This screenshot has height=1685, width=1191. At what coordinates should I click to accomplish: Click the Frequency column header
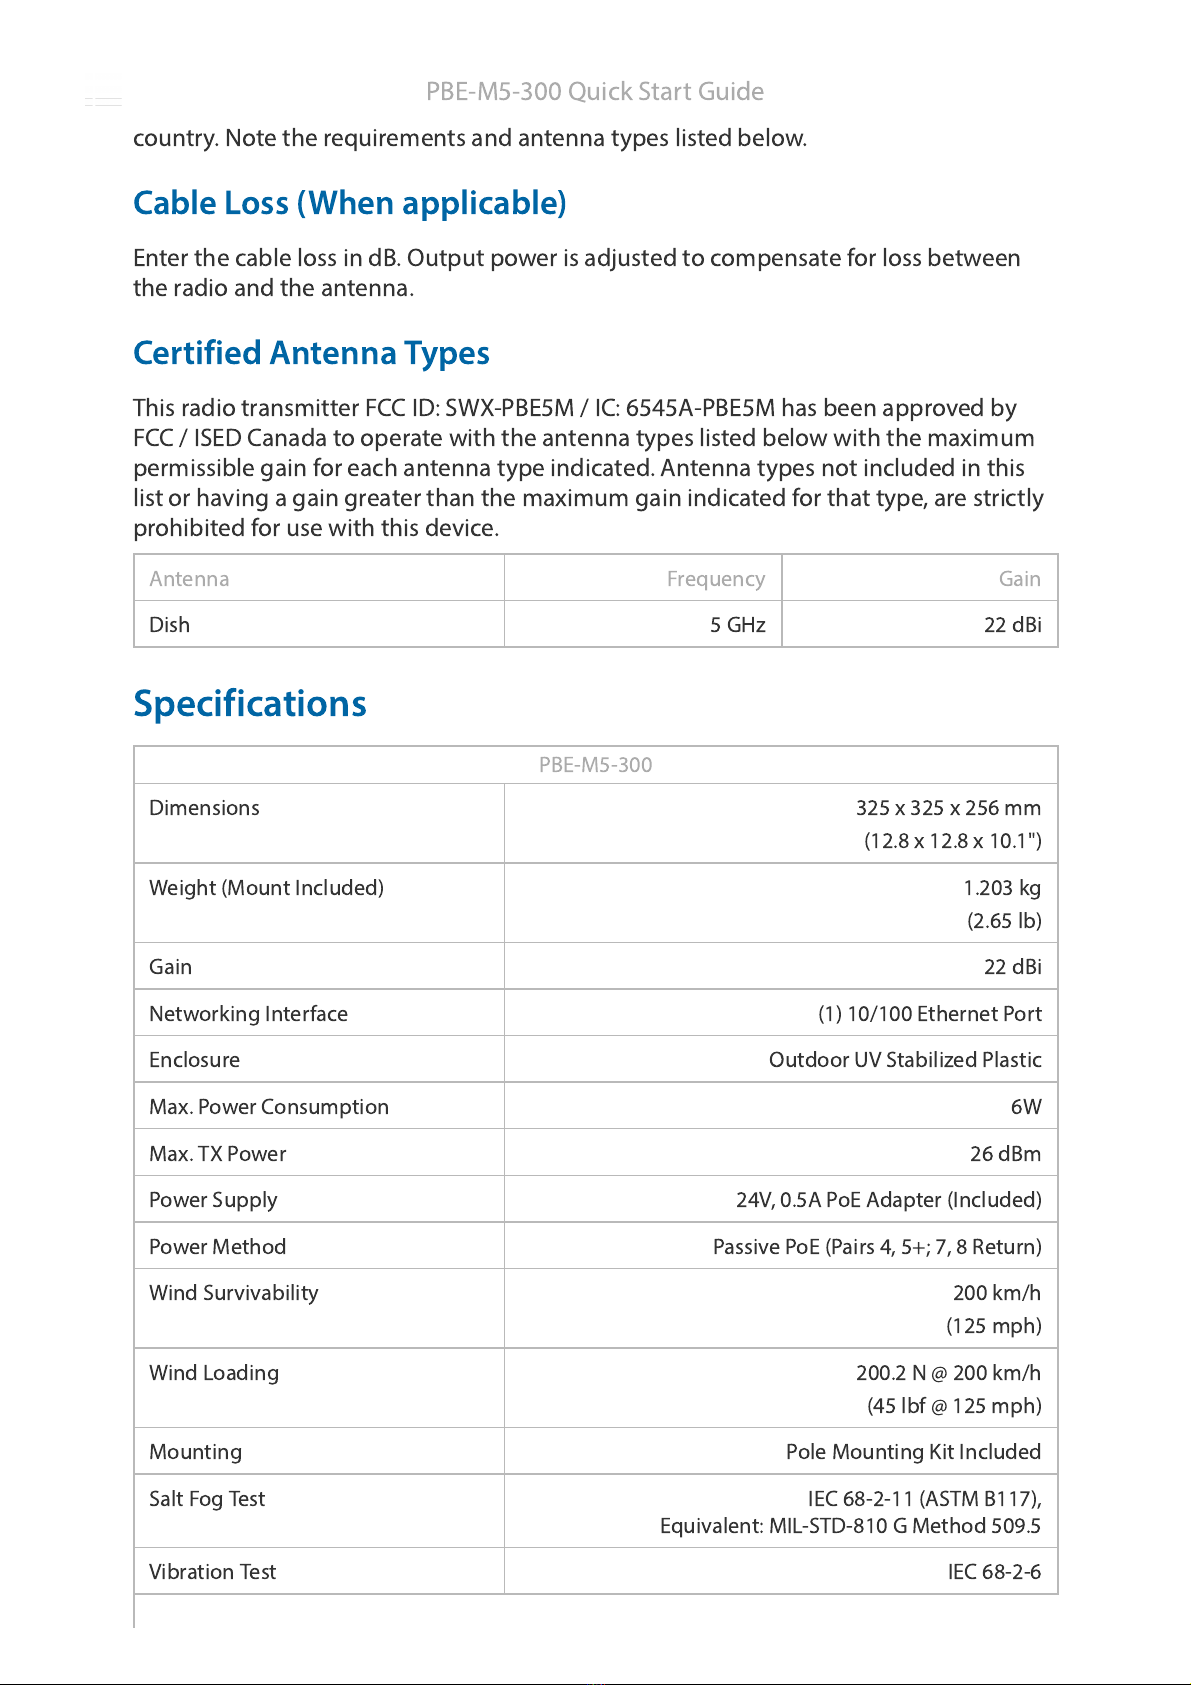click(x=716, y=579)
